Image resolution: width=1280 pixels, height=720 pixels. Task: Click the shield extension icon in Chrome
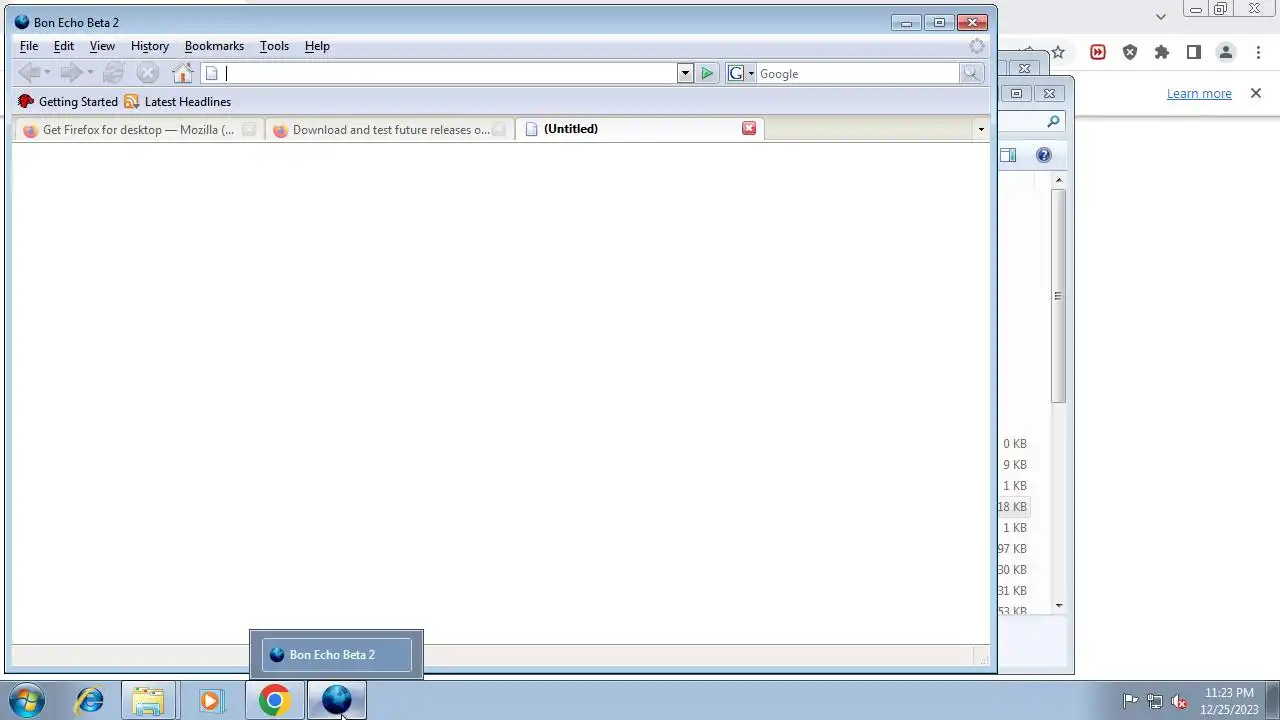(x=1130, y=52)
